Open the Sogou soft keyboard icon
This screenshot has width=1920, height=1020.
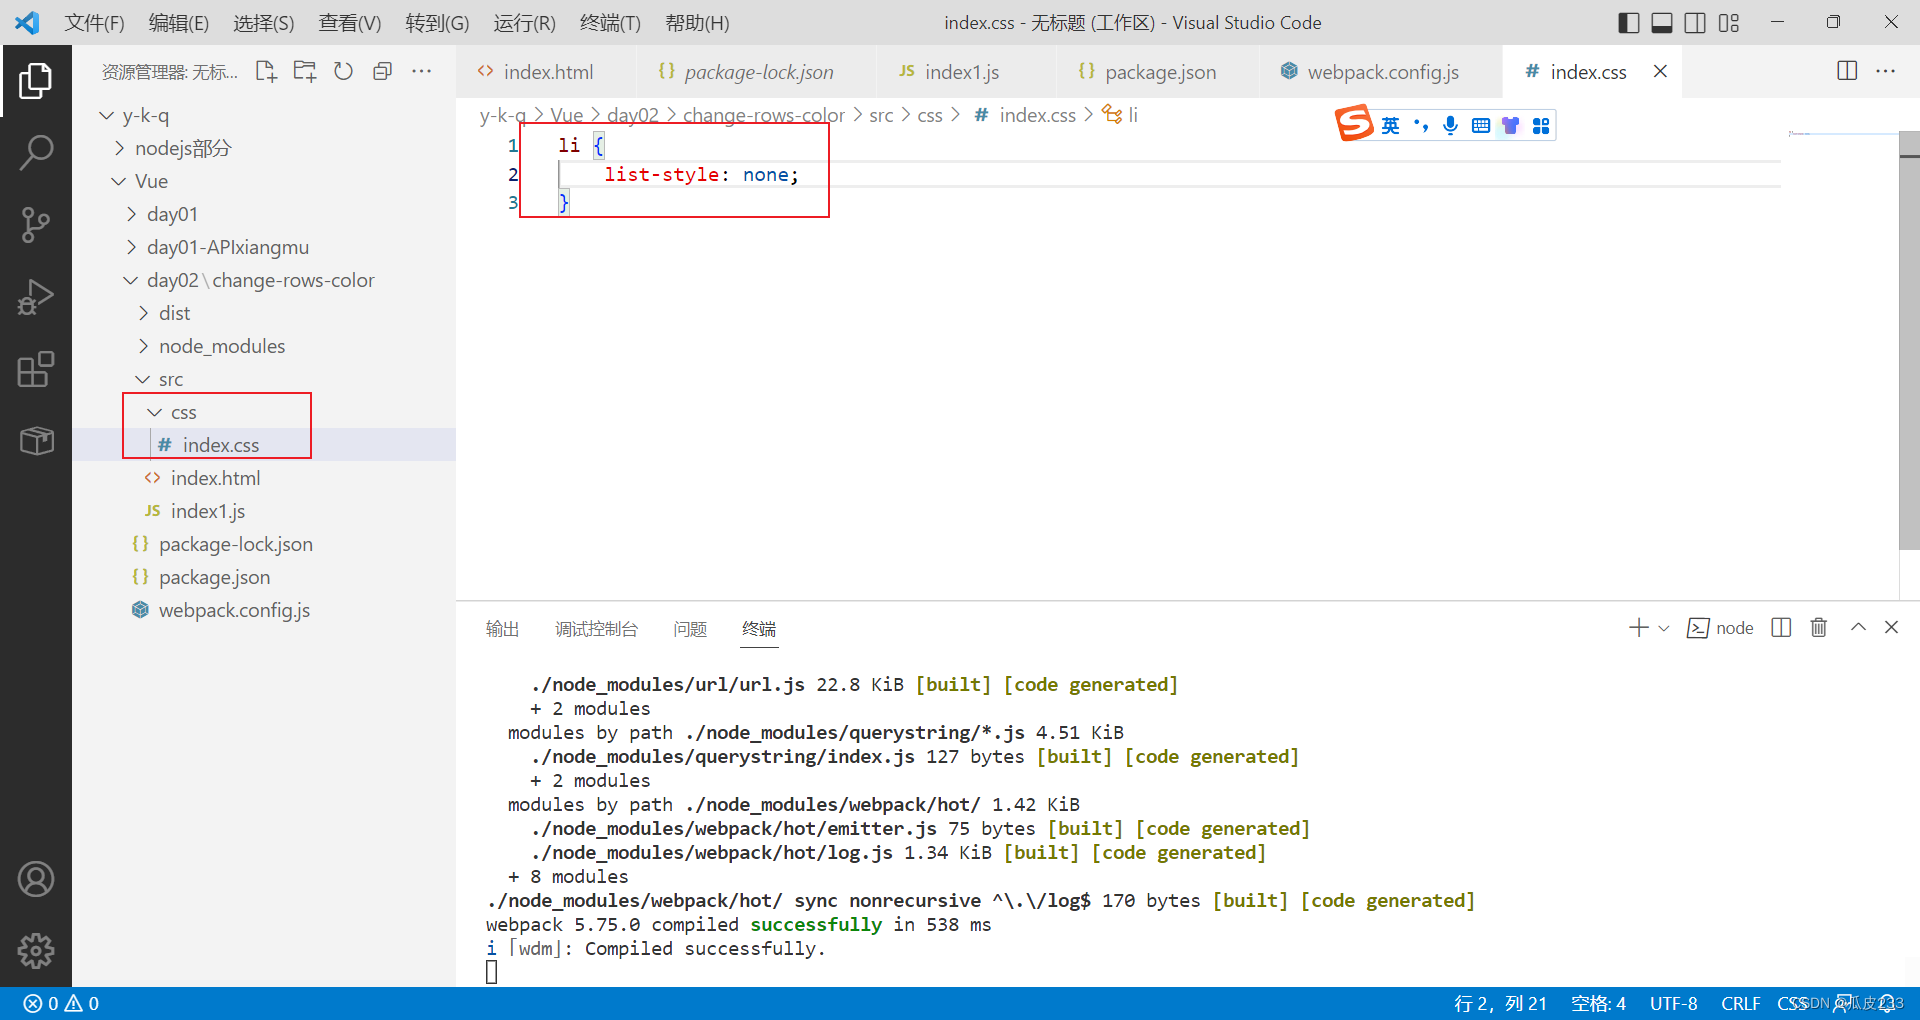coord(1481,125)
